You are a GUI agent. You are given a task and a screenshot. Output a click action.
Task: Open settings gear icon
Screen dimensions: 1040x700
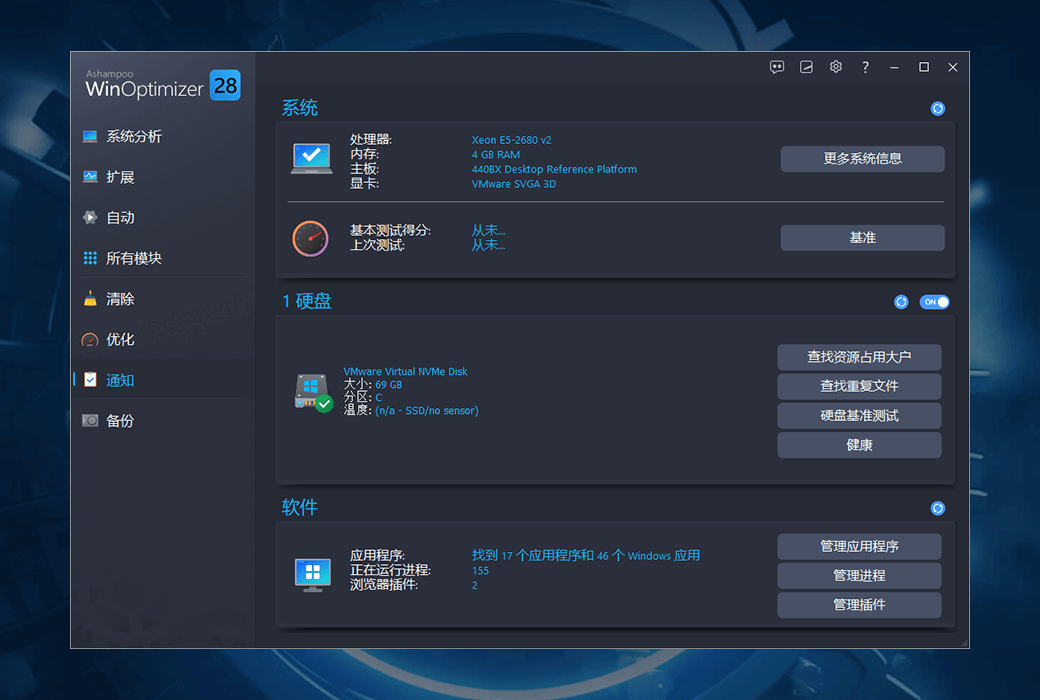point(836,67)
